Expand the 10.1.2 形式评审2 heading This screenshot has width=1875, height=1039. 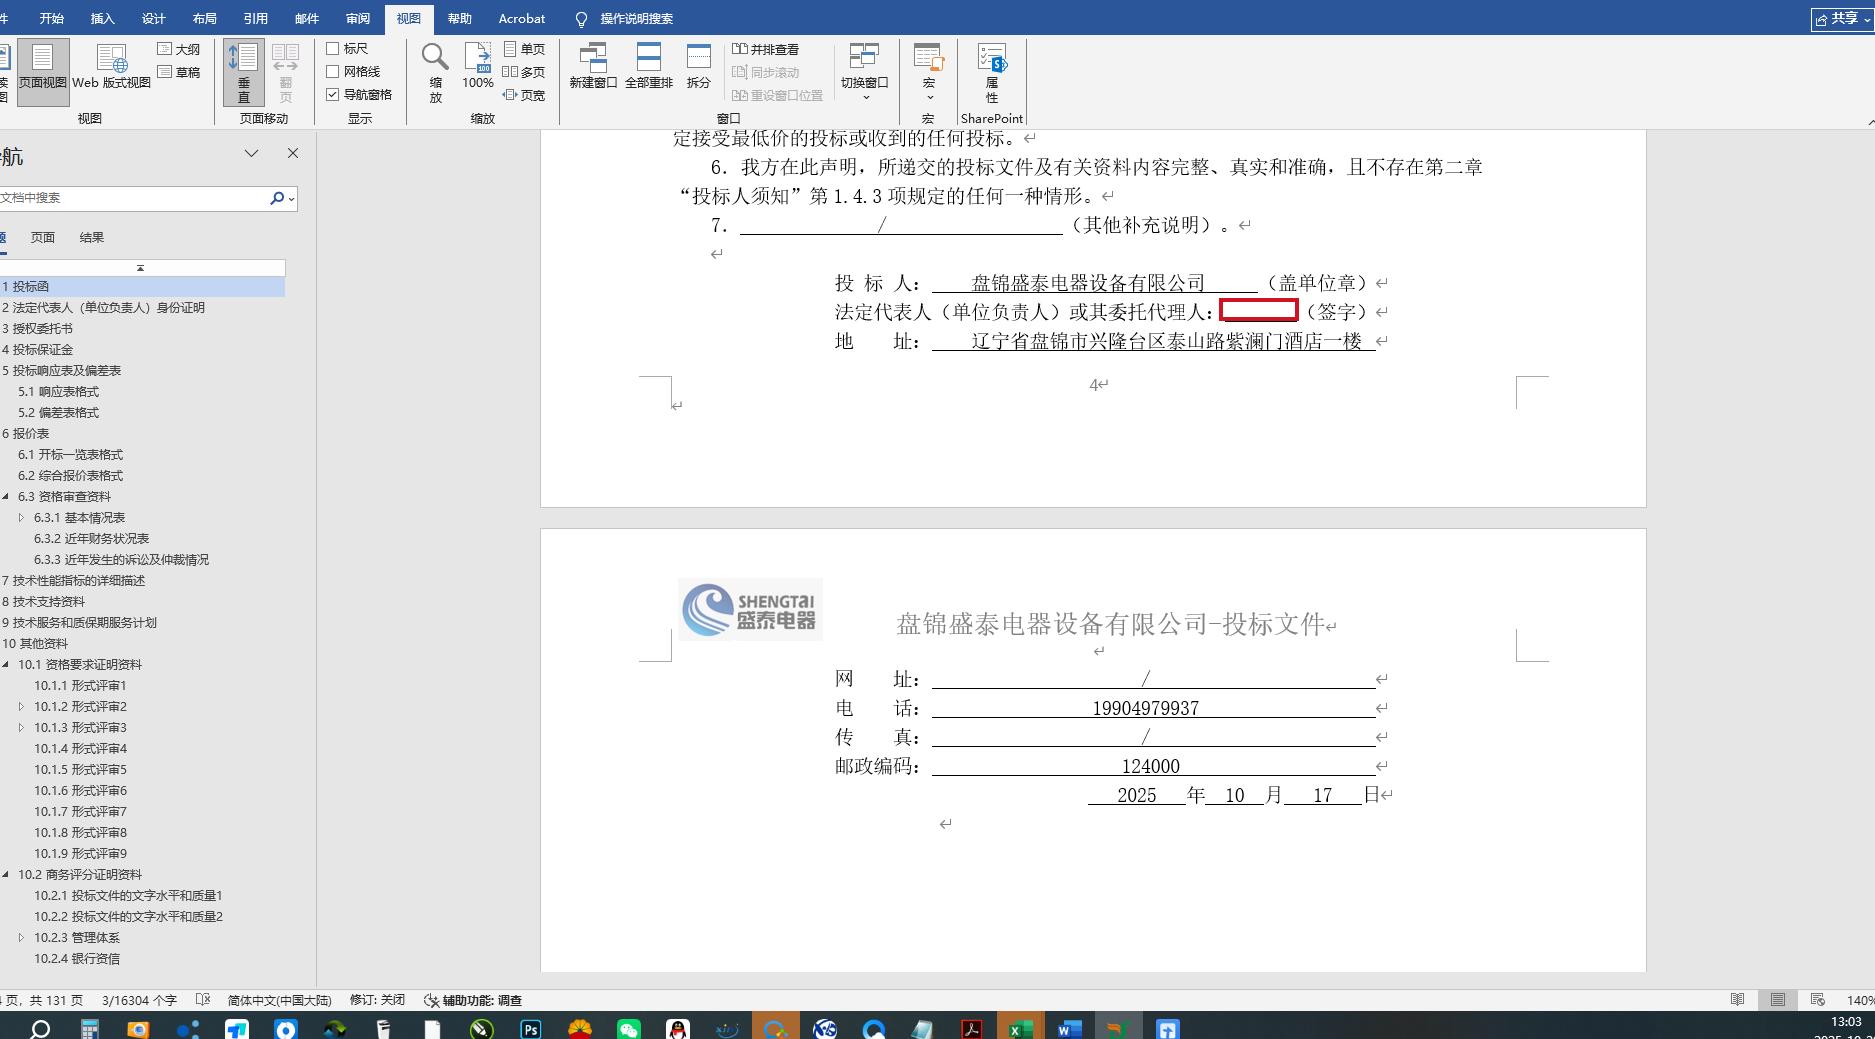coord(21,707)
